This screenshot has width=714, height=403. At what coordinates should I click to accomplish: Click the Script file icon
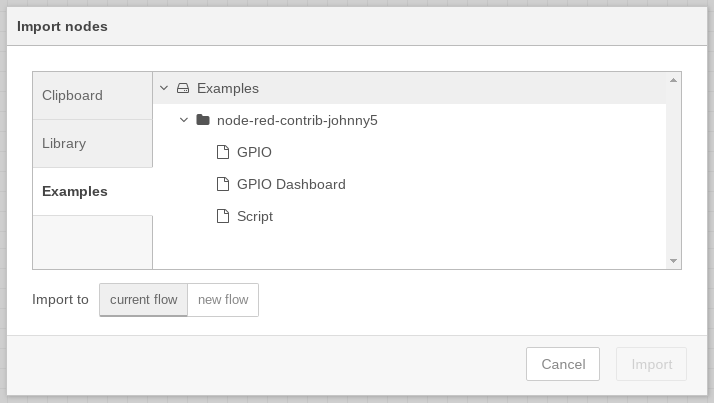coord(223,216)
